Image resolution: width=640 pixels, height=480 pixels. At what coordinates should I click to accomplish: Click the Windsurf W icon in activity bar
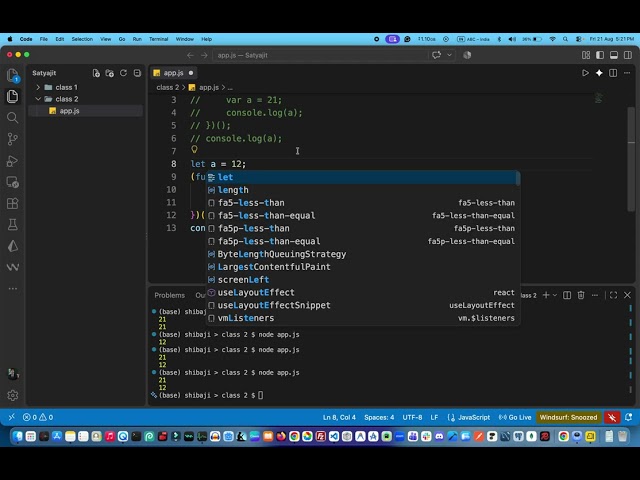(13, 267)
